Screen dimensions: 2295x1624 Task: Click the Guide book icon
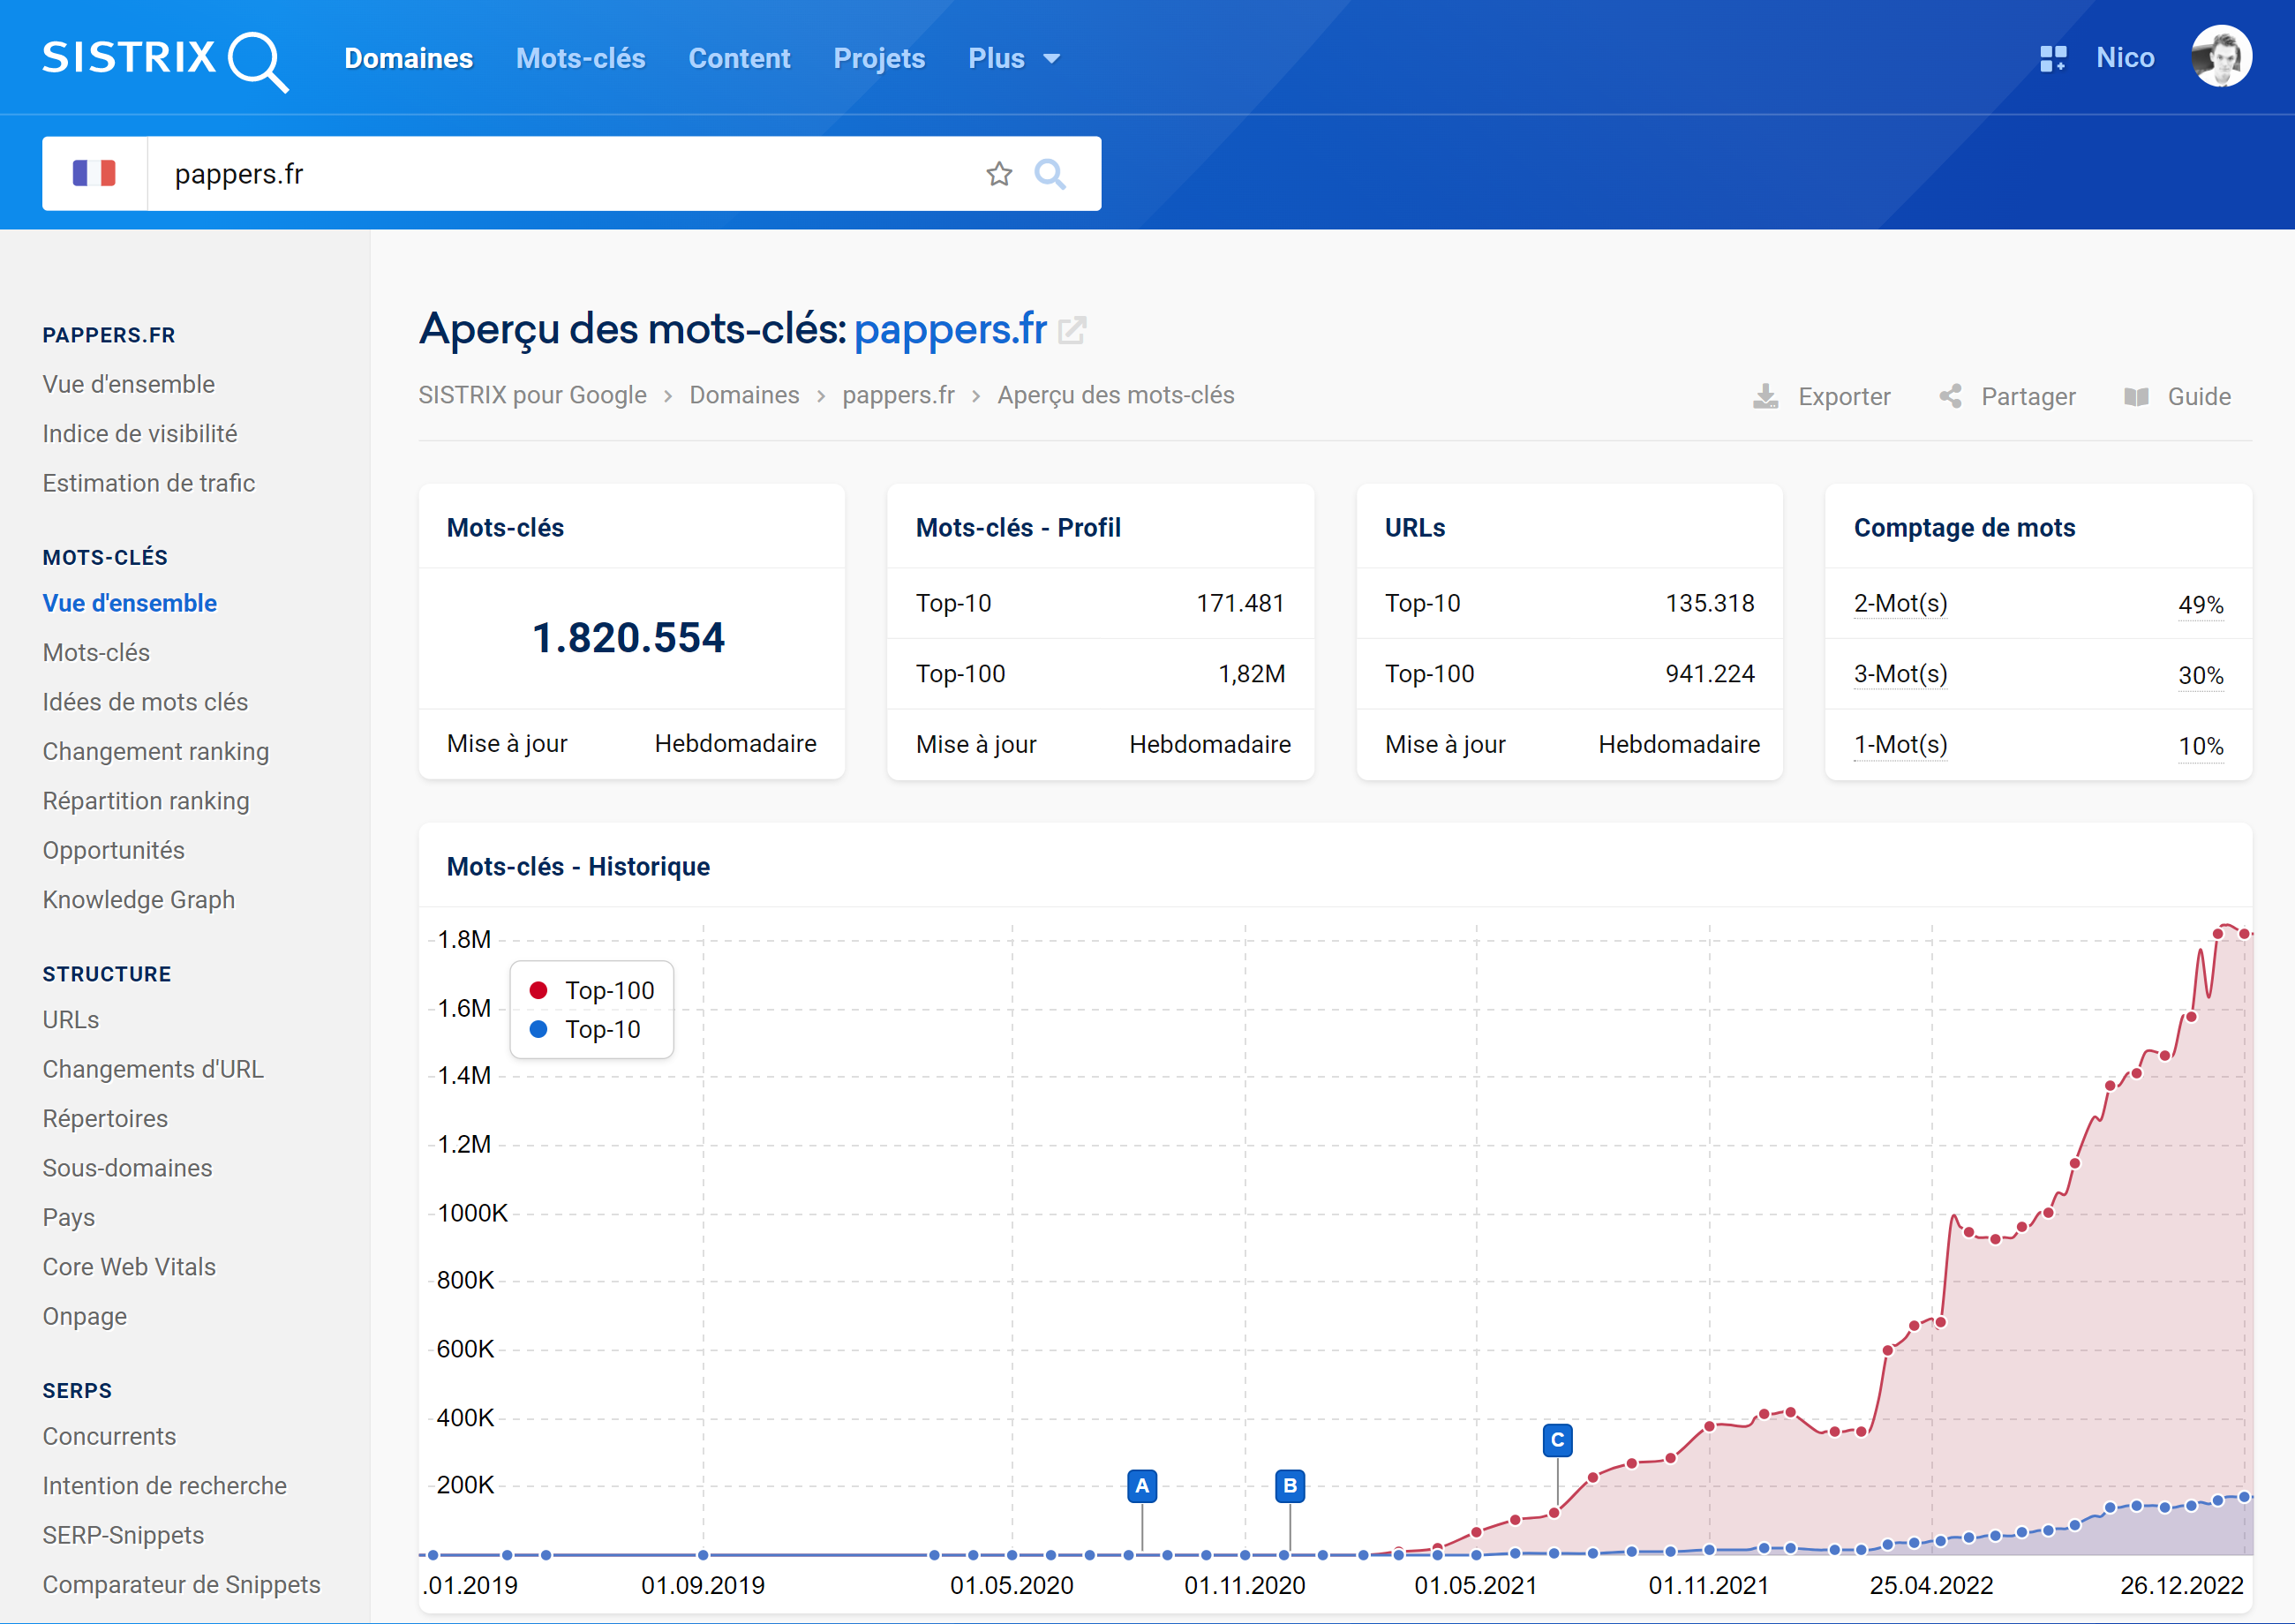tap(2136, 397)
